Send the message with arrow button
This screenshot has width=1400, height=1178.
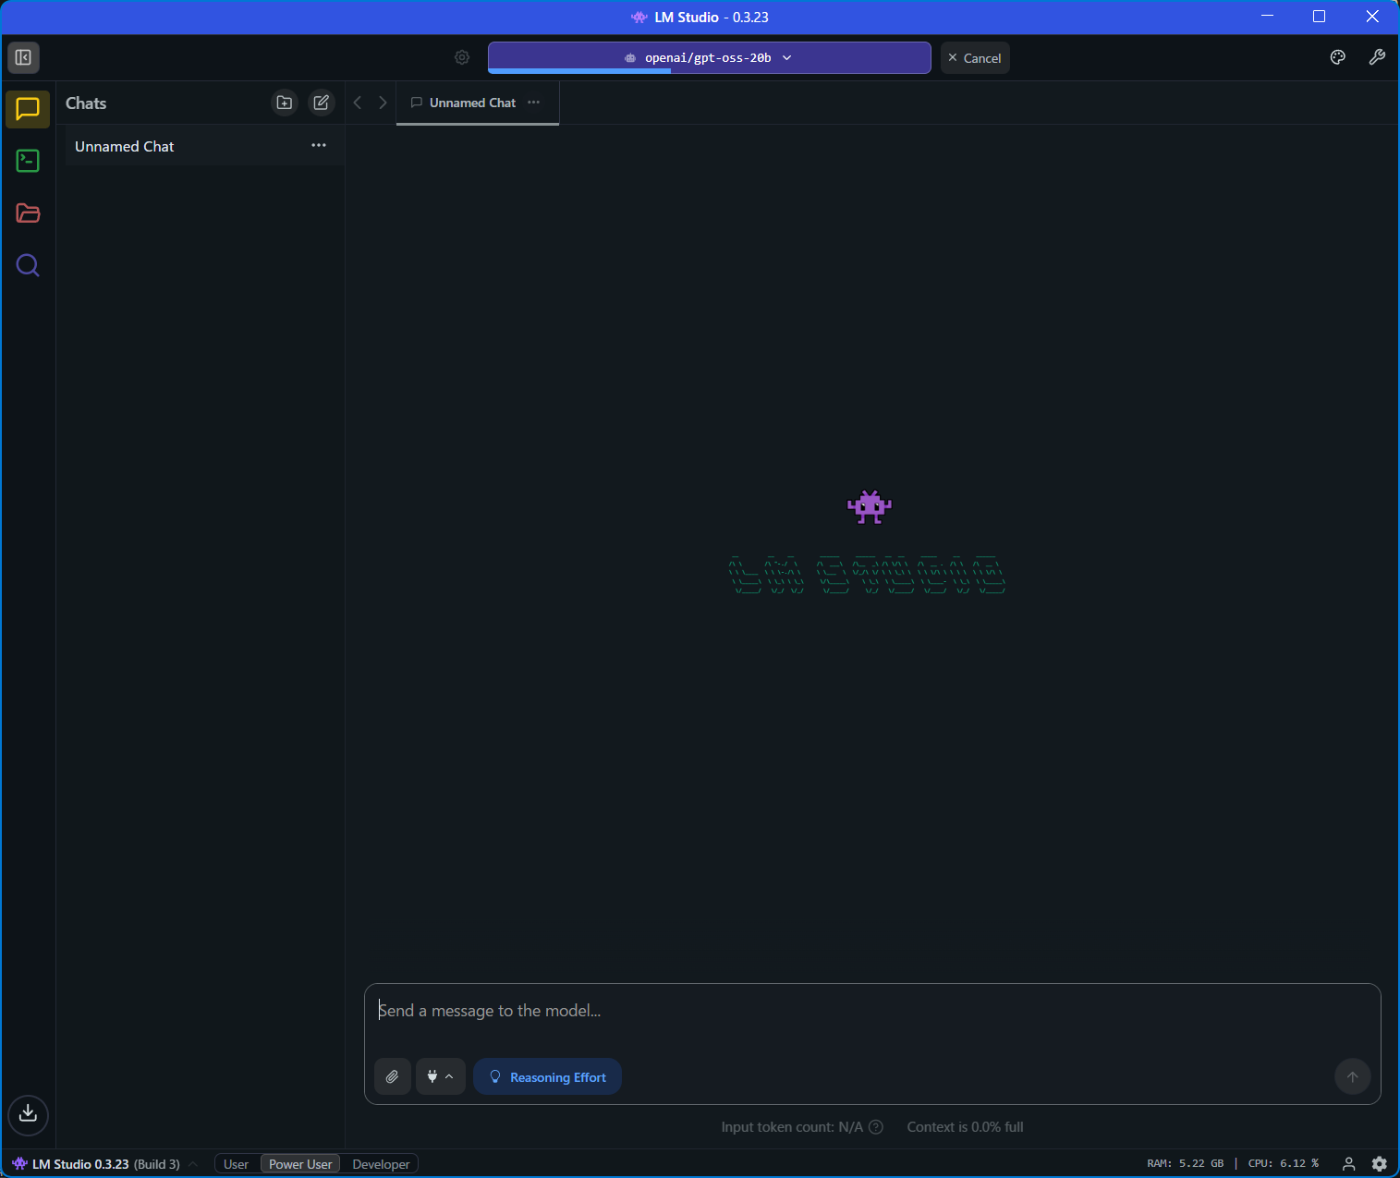1352,1077
